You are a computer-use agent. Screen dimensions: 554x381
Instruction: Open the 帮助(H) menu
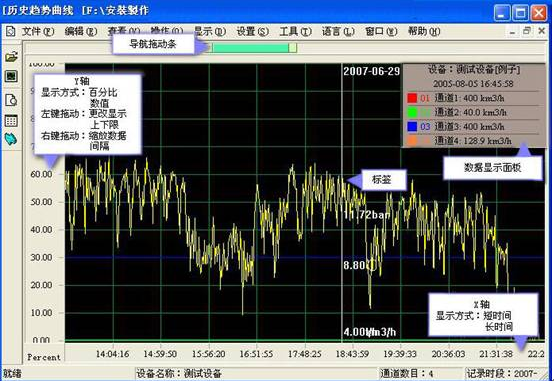(424, 31)
